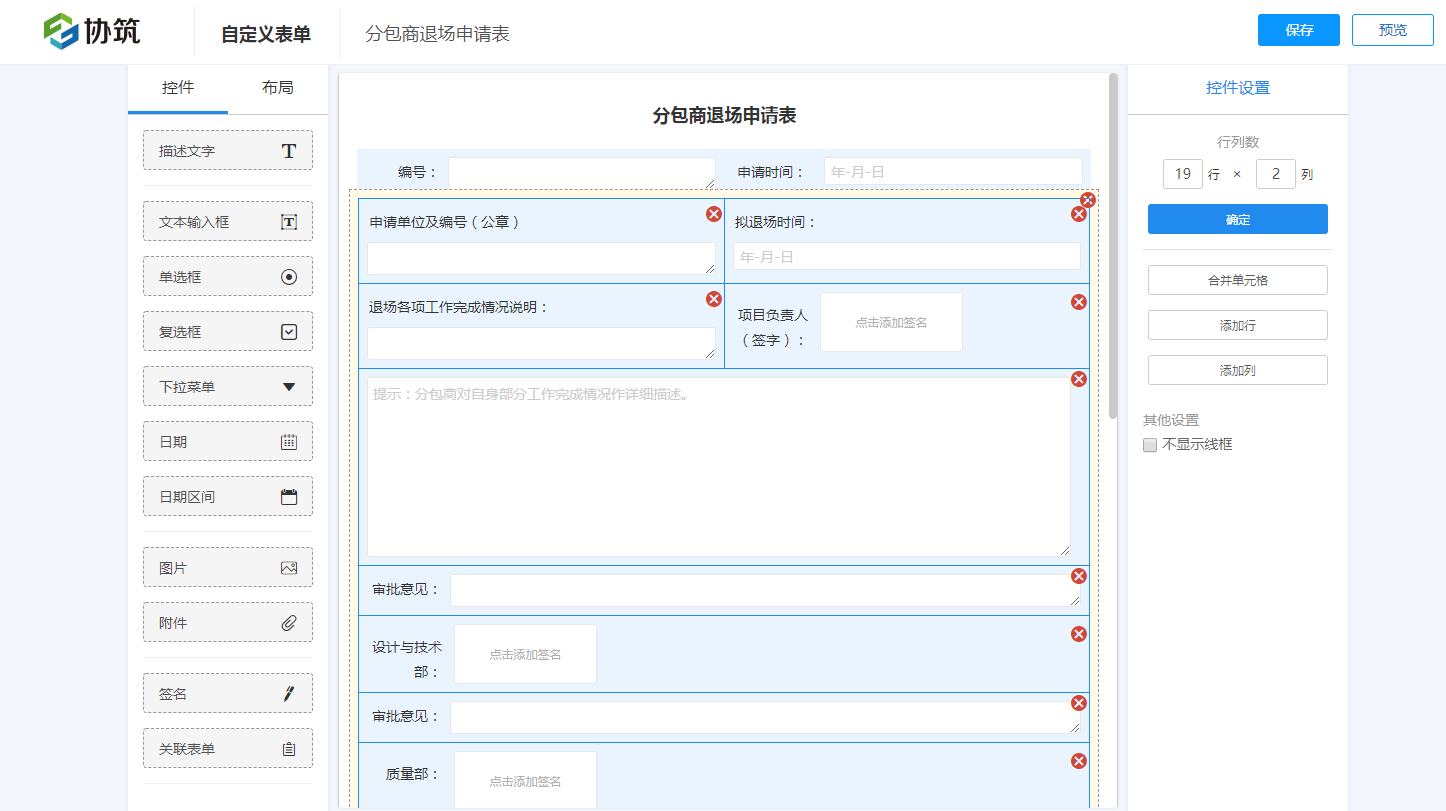The height and width of the screenshot is (811, 1446).
Task: Remove the 项目负责人 signature cell
Action: (1079, 302)
